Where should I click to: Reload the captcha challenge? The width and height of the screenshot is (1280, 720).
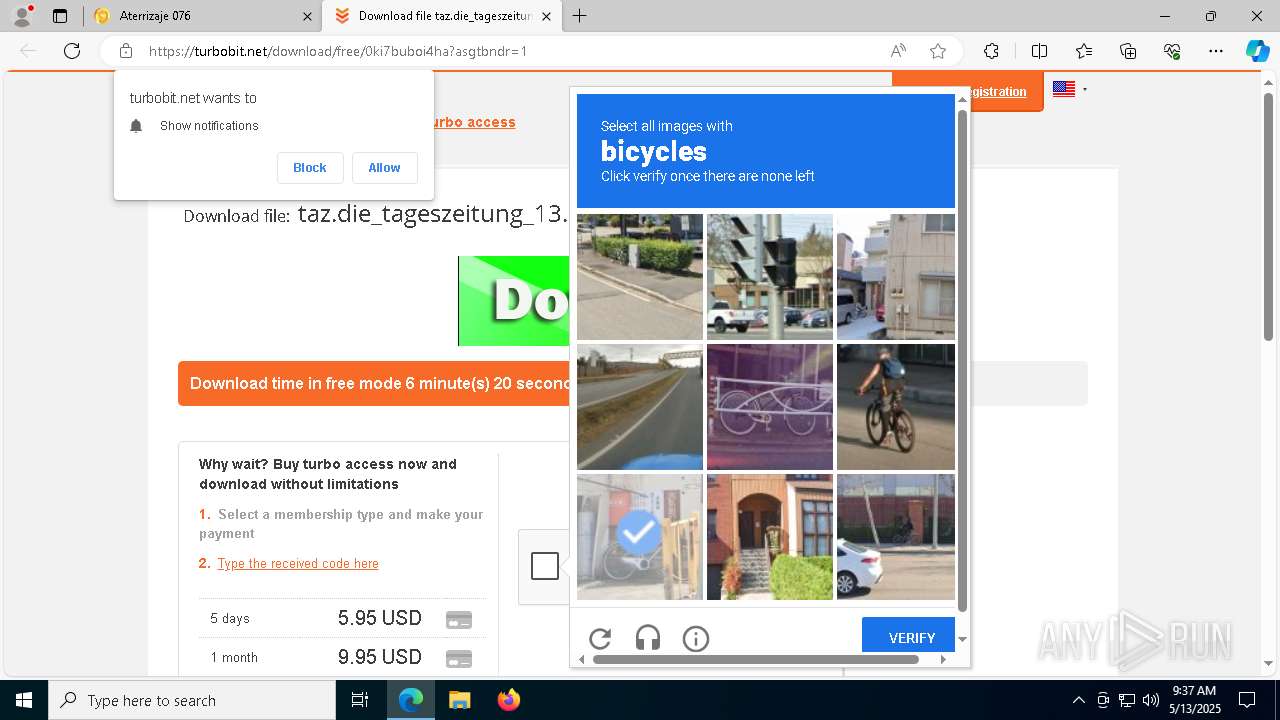click(x=600, y=638)
